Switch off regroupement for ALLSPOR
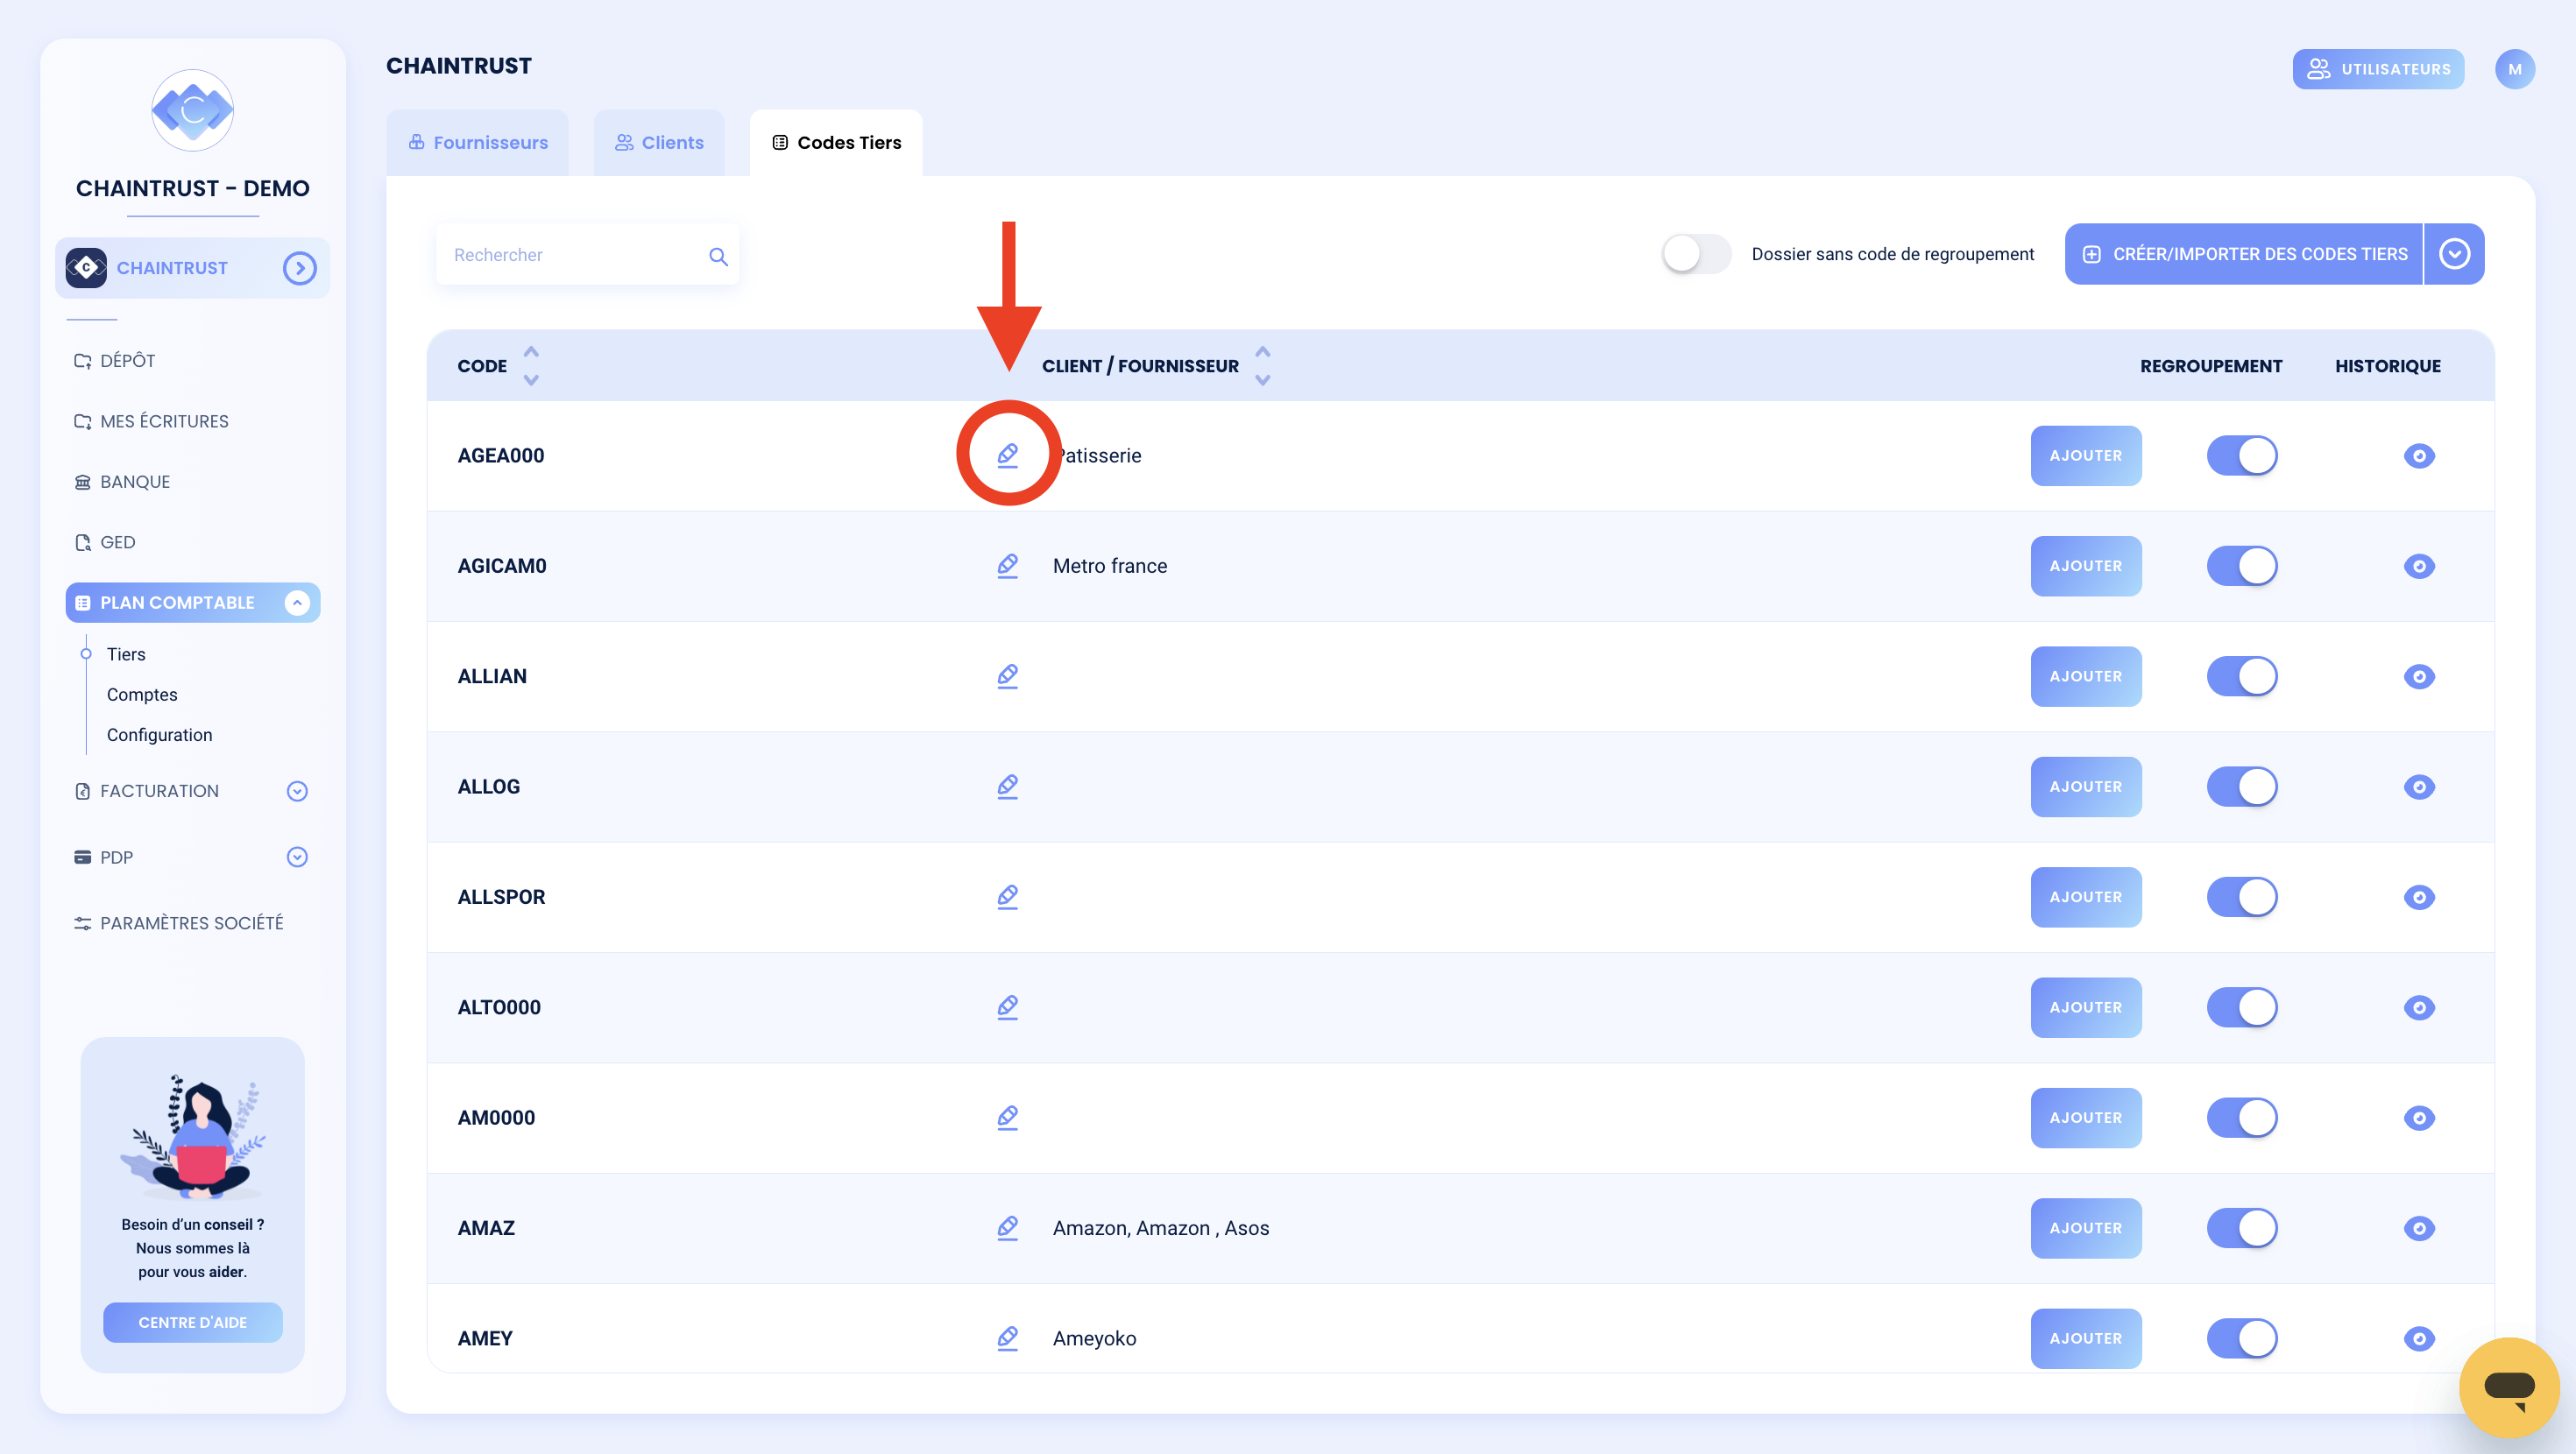The width and height of the screenshot is (2576, 1454). [2241, 897]
